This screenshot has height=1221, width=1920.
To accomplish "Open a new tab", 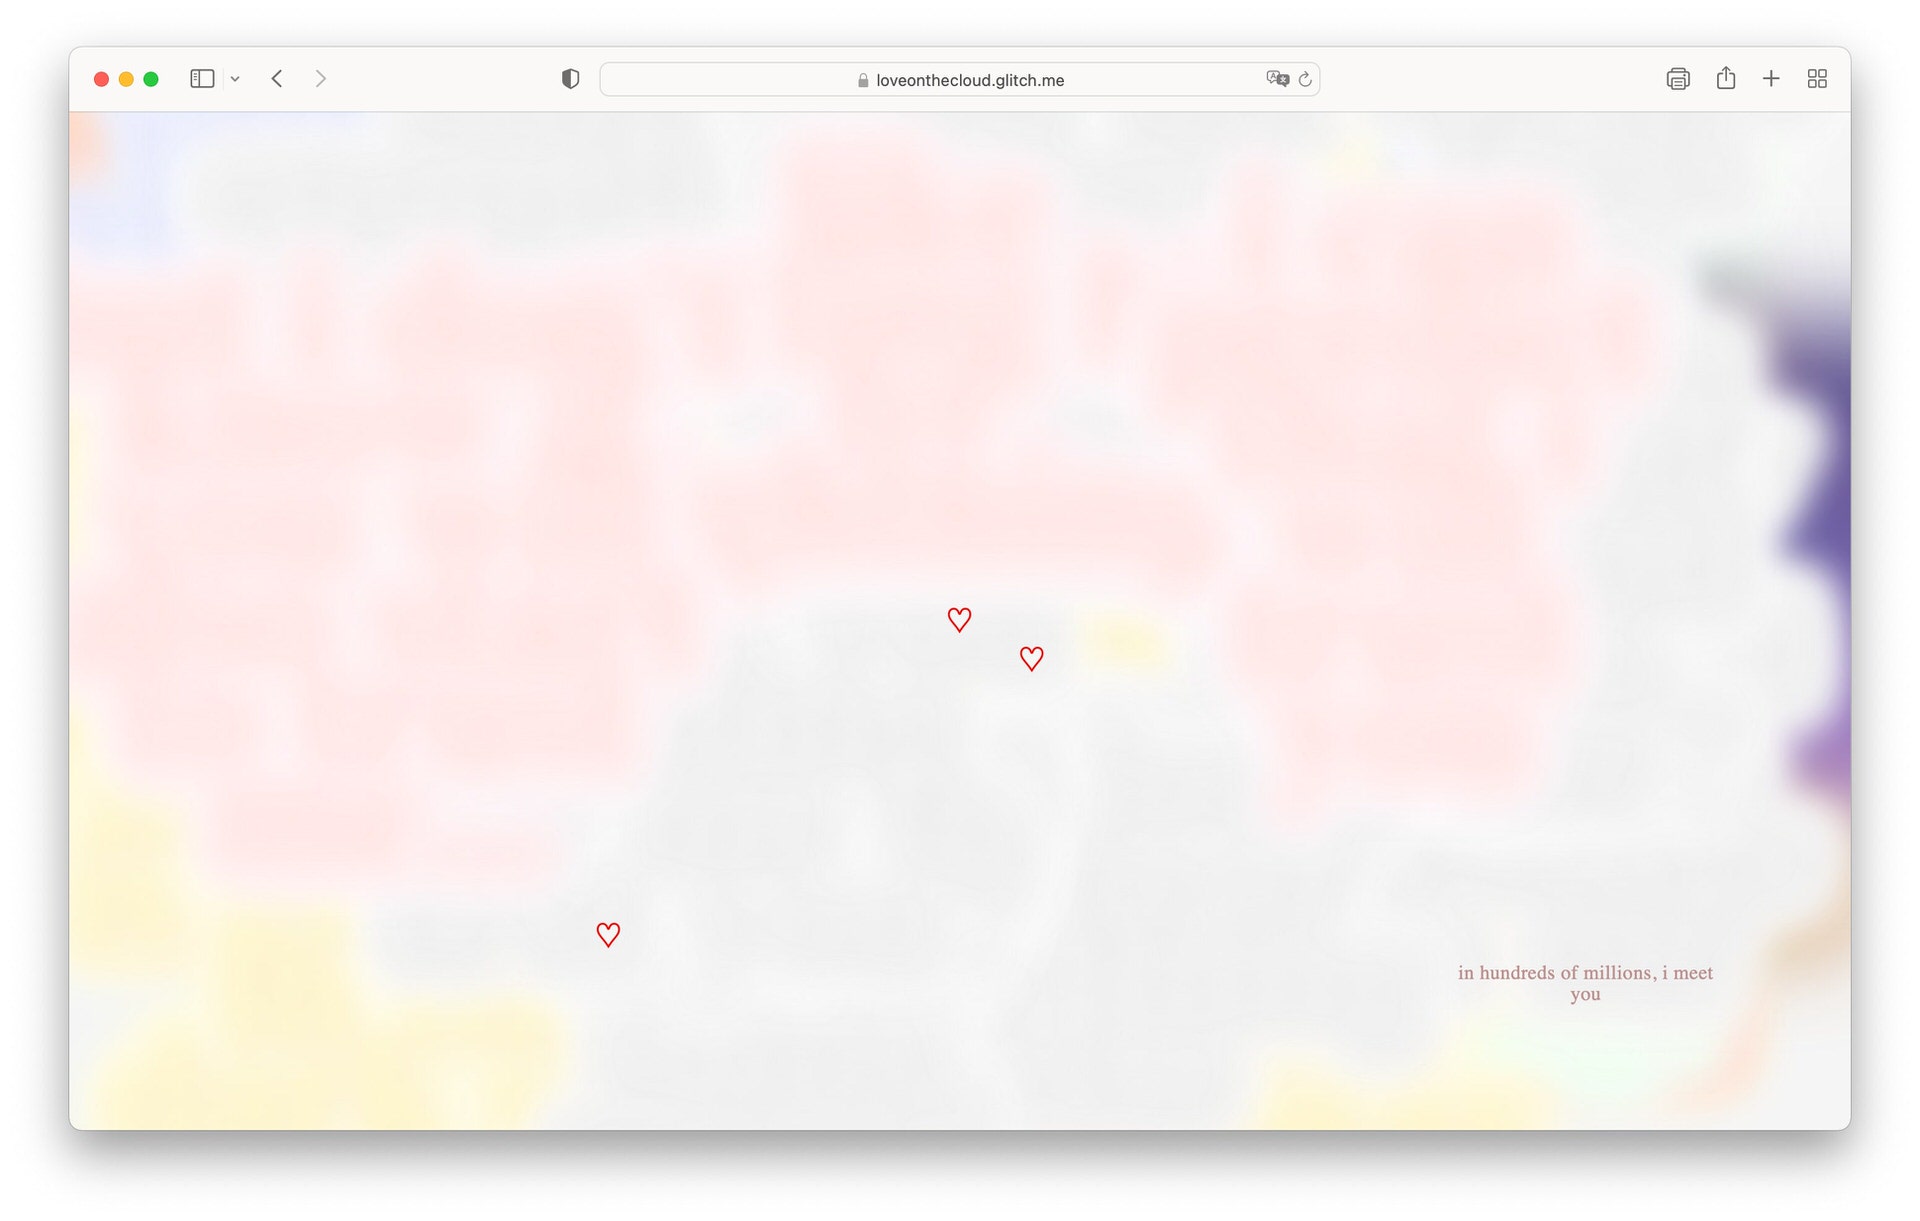I will coord(1771,79).
